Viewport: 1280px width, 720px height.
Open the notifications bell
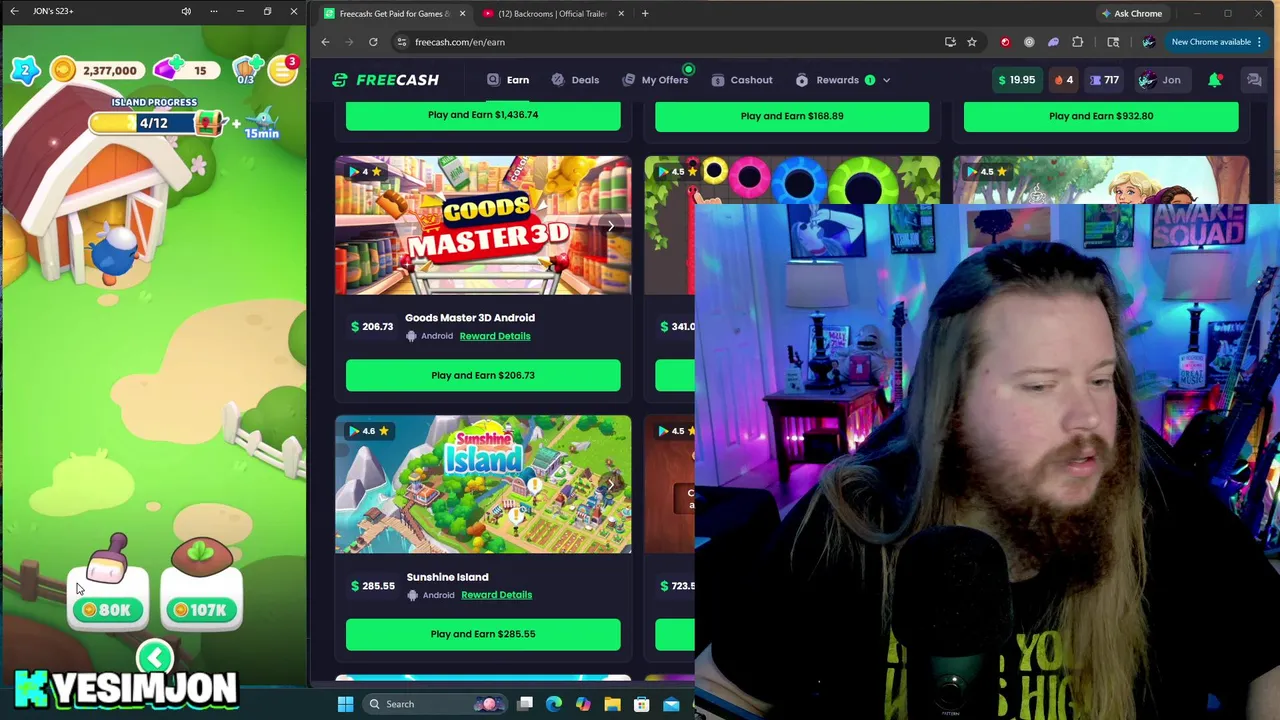(1215, 80)
